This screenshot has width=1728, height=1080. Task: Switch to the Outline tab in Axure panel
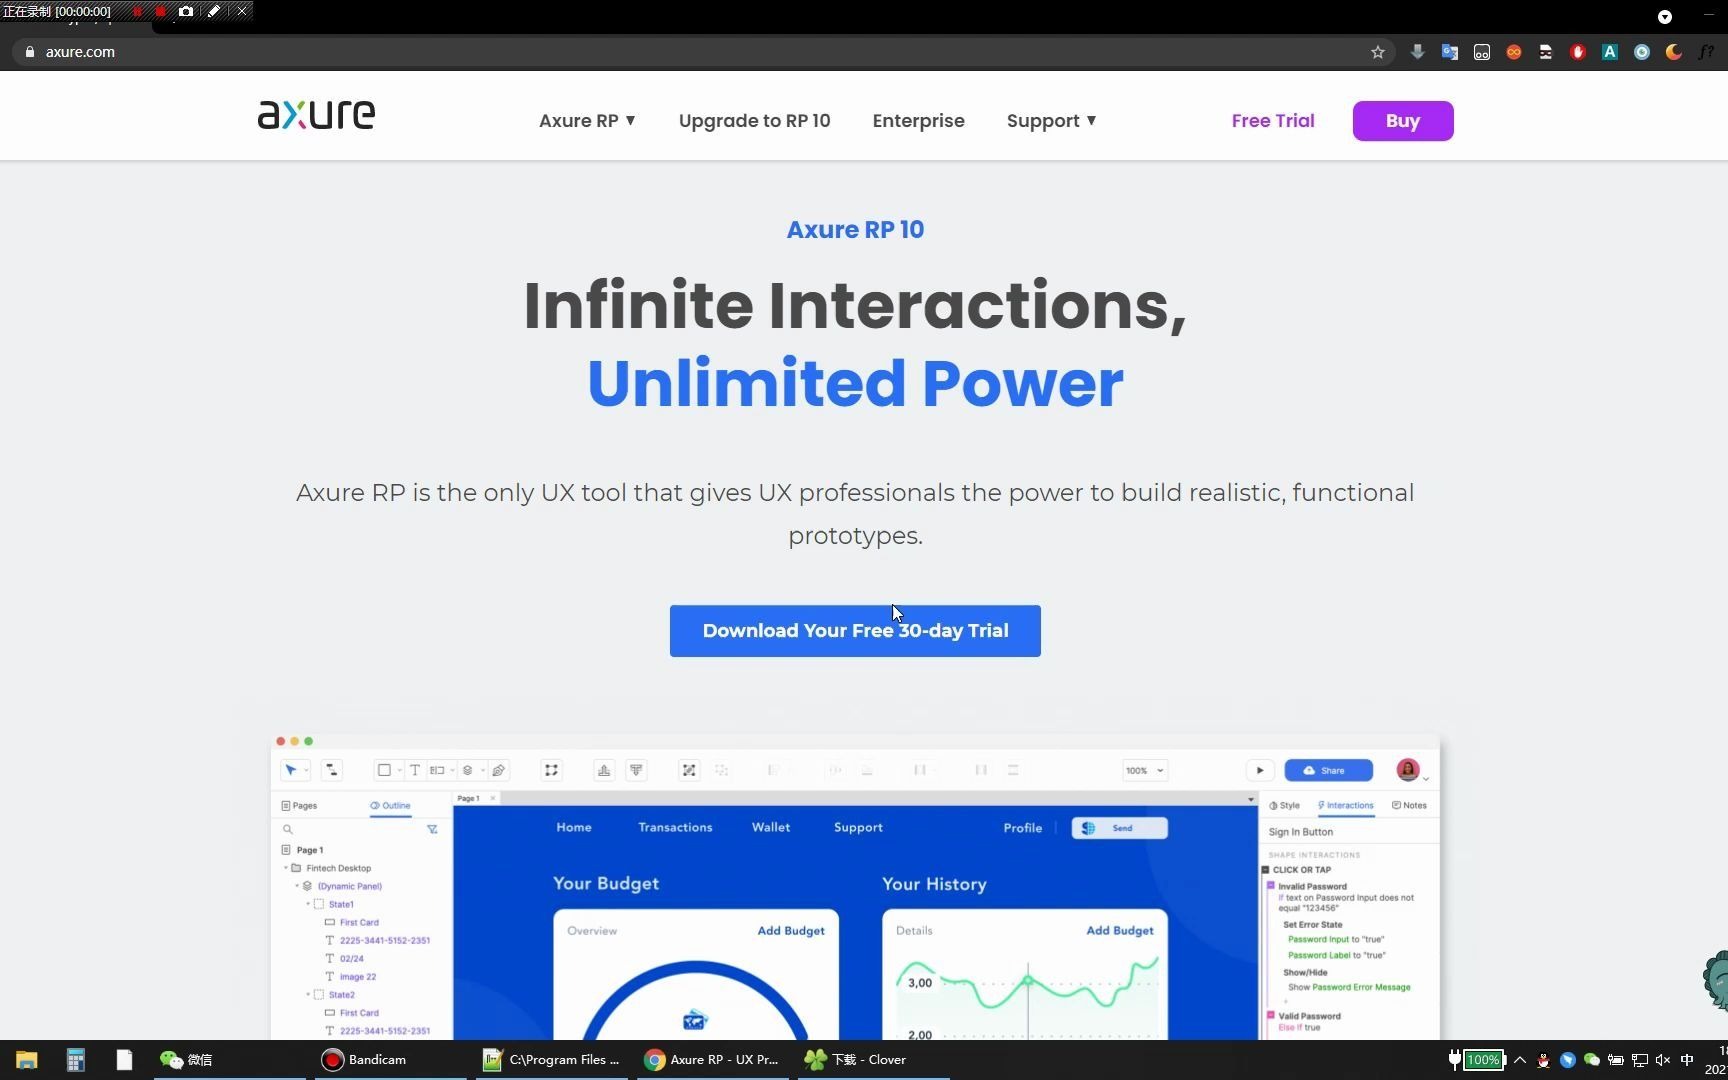pyautogui.click(x=390, y=805)
